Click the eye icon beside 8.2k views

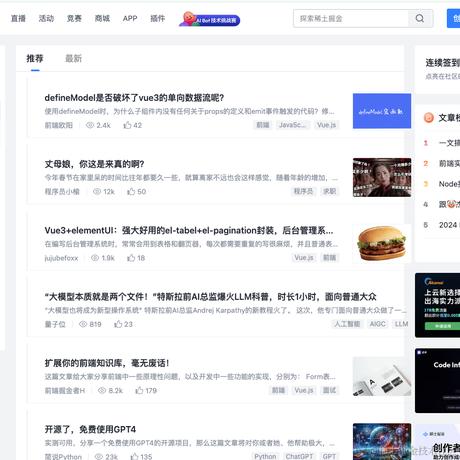[x=102, y=390]
